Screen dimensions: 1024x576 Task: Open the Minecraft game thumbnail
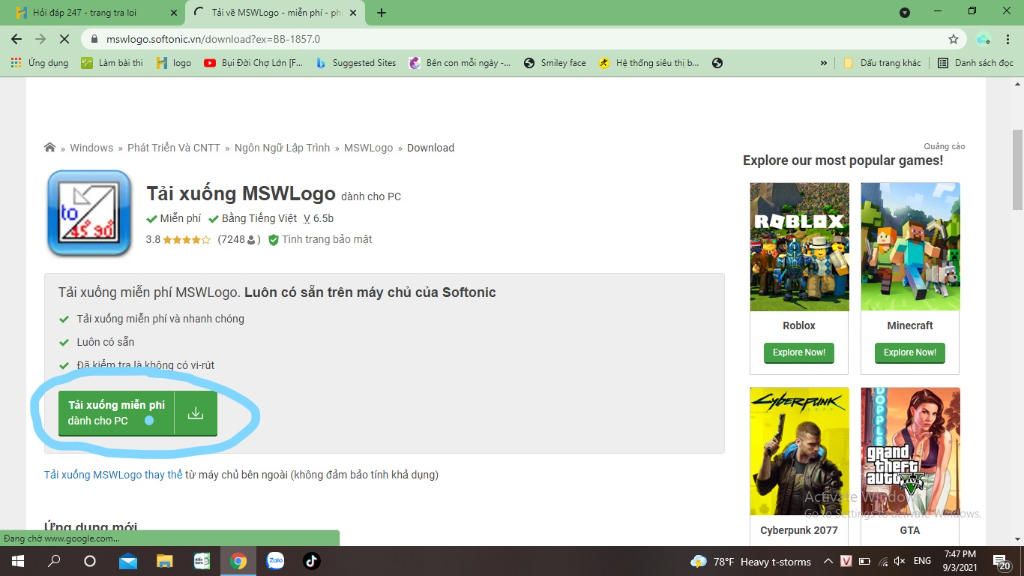pyautogui.click(x=910, y=246)
